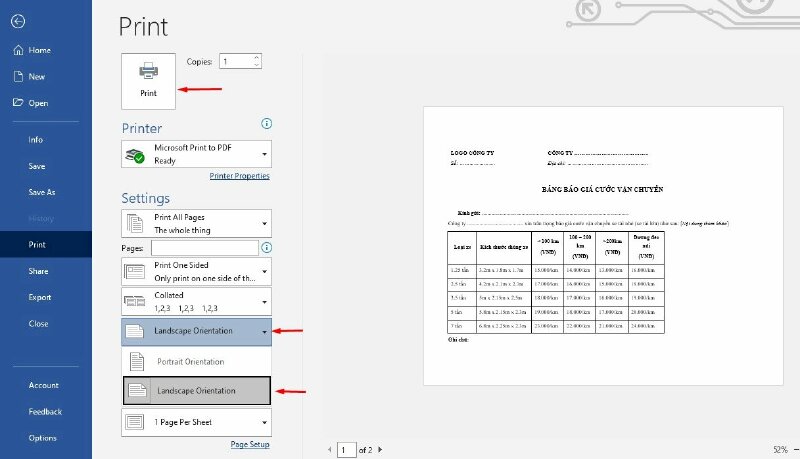800x459 pixels.
Task: Click the Copies number stepper
Action: (257, 61)
